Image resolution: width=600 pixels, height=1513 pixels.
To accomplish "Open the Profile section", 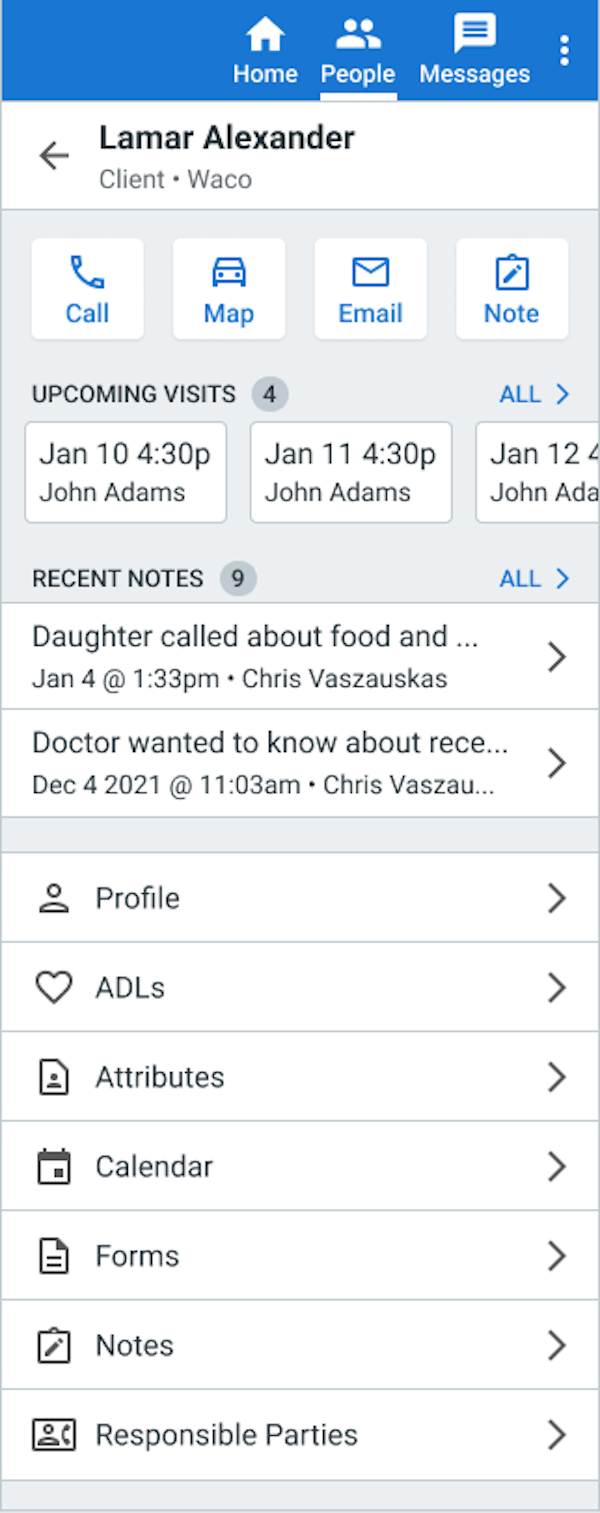I will pos(55,897).
